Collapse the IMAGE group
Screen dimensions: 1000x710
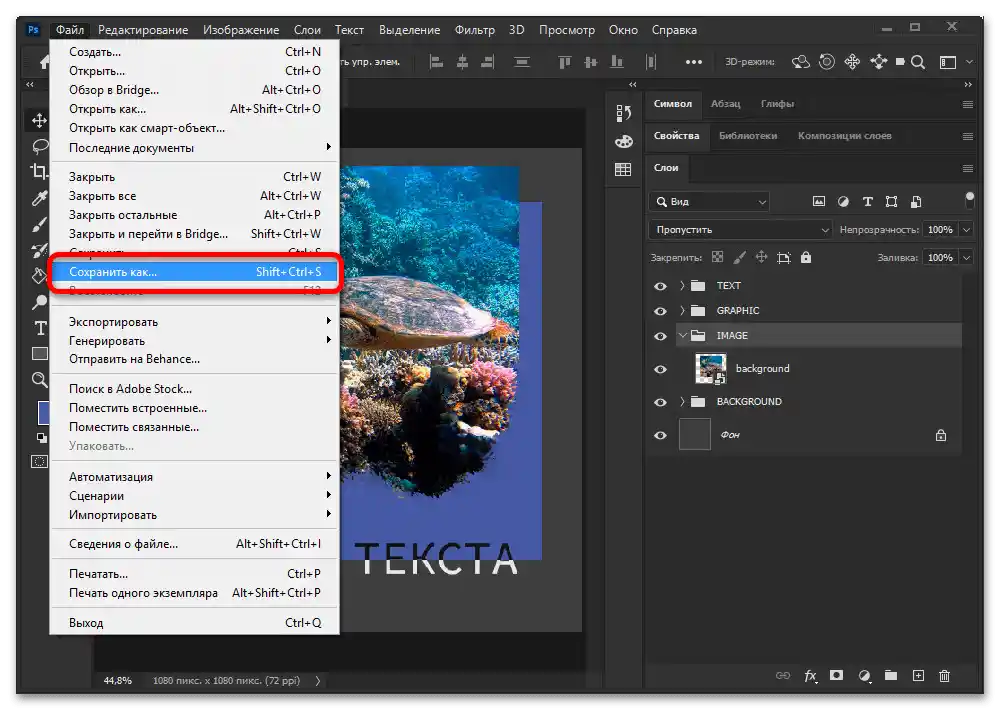(682, 336)
